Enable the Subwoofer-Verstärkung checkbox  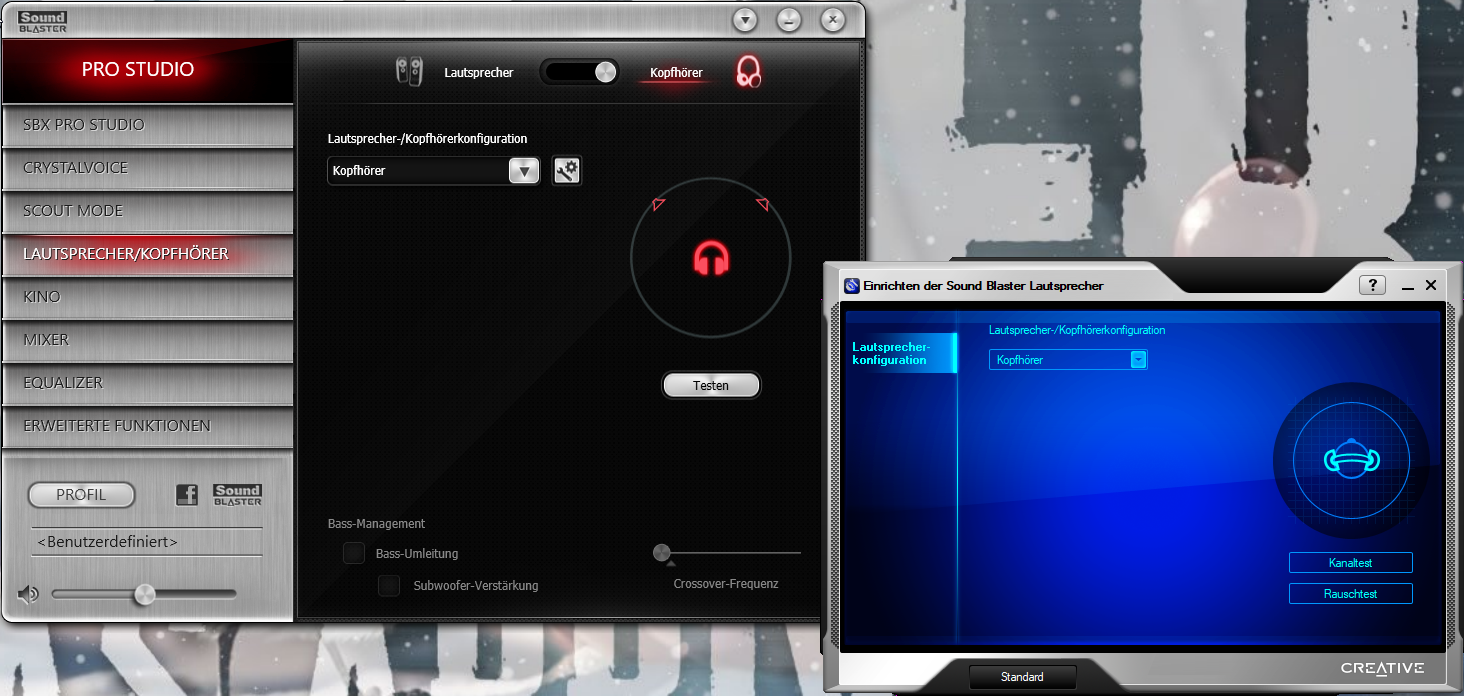pos(389,585)
